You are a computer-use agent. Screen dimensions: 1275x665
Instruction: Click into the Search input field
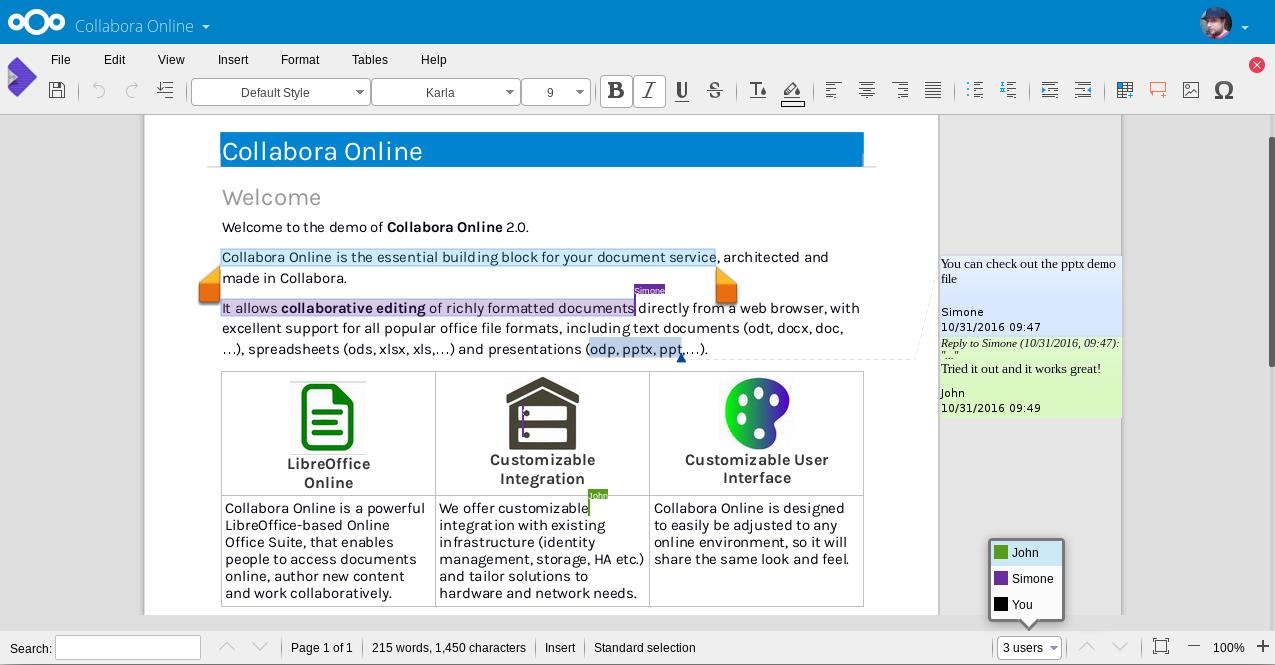tap(128, 648)
